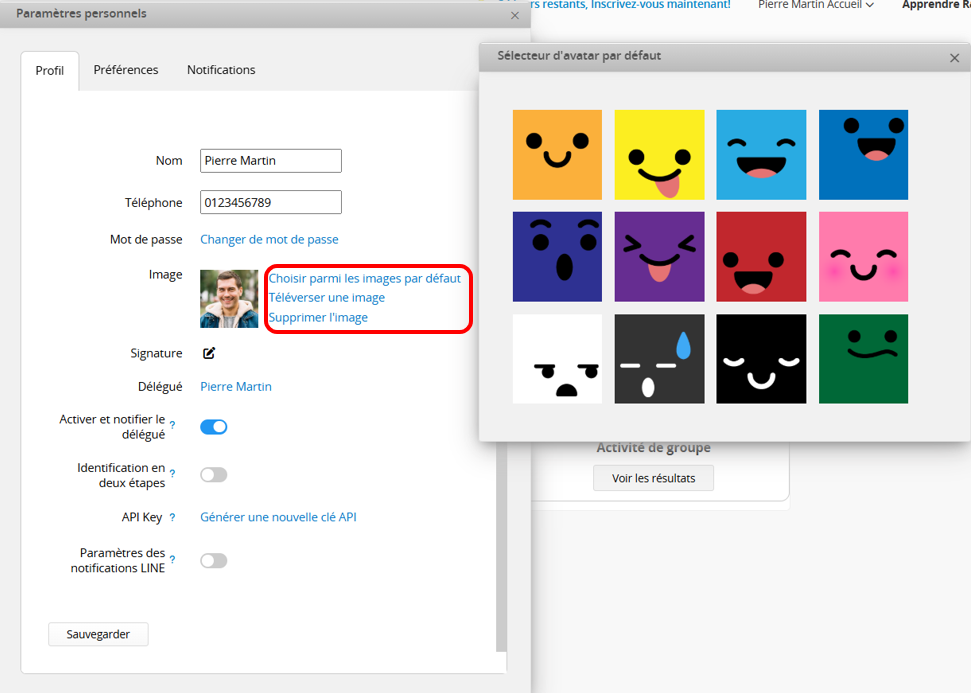The width and height of the screenshot is (971, 693).
Task: Switch to the Profil tab
Action: tap(50, 71)
